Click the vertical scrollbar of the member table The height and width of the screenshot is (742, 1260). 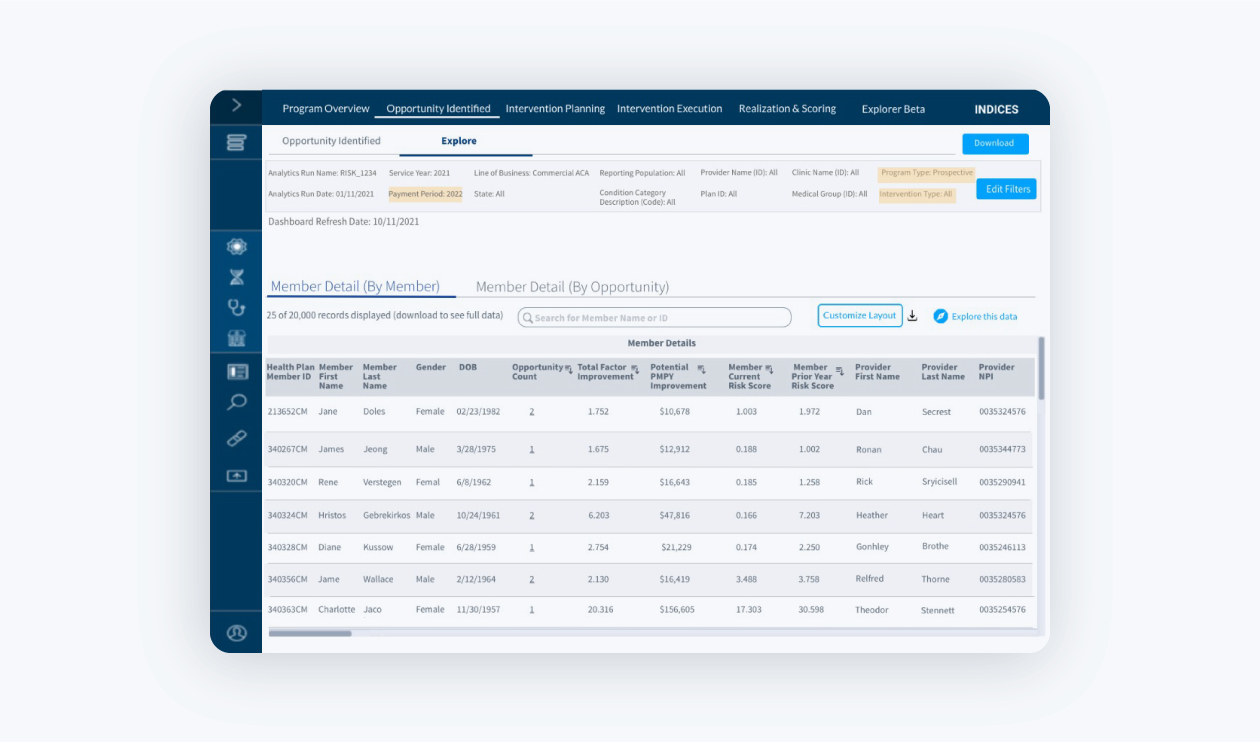(x=1041, y=368)
